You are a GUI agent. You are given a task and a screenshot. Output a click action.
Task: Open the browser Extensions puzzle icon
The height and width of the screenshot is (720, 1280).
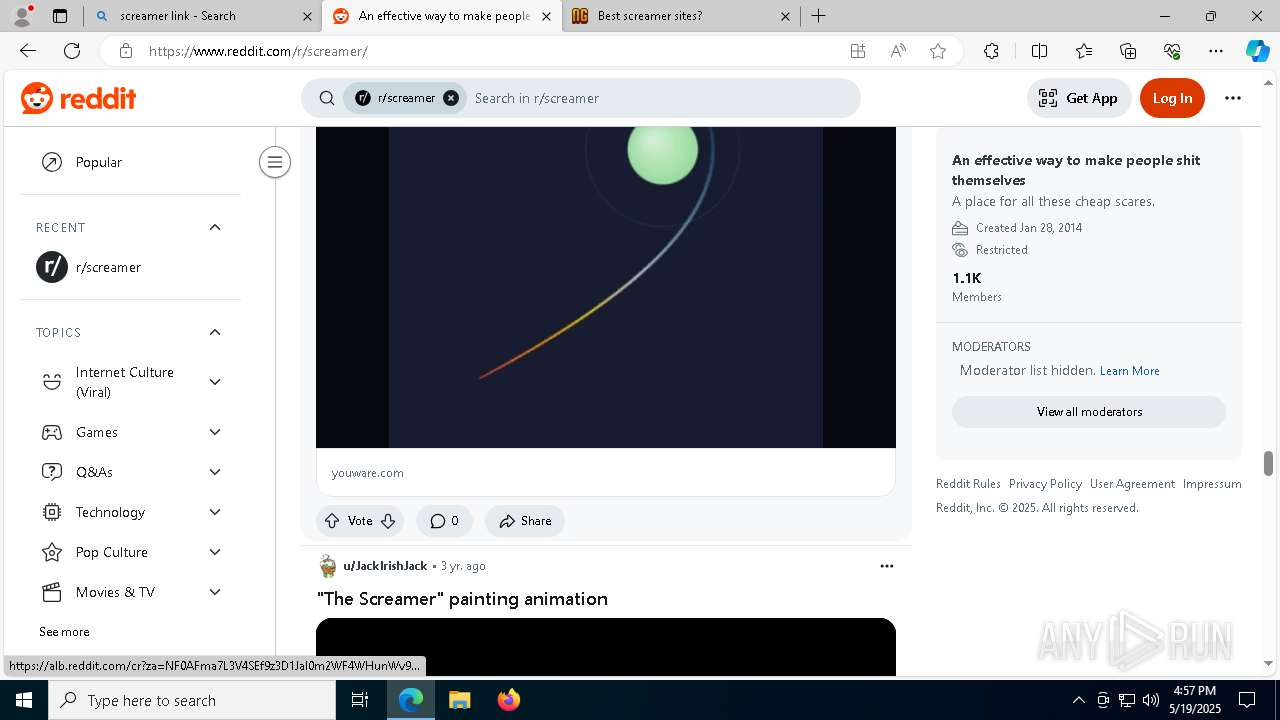[991, 51]
